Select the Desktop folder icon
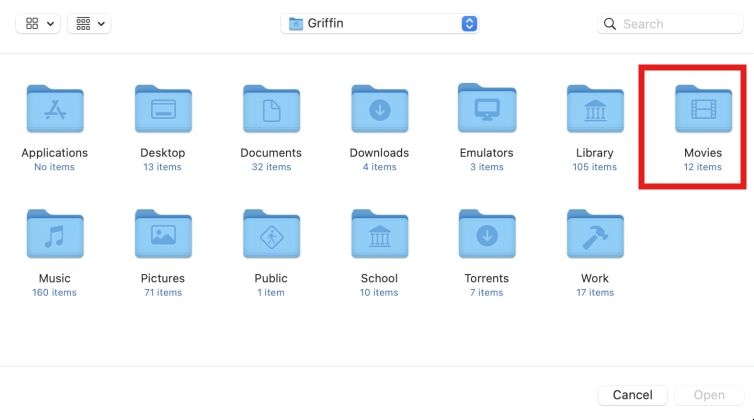This screenshot has height=420, width=754. pyautogui.click(x=163, y=109)
